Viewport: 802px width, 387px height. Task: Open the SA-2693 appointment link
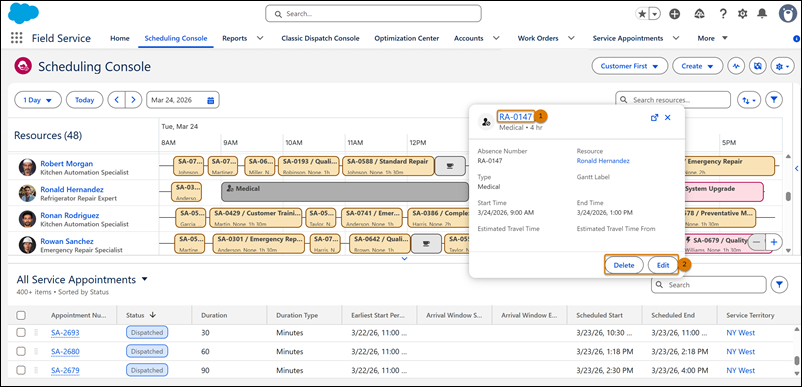click(x=65, y=333)
